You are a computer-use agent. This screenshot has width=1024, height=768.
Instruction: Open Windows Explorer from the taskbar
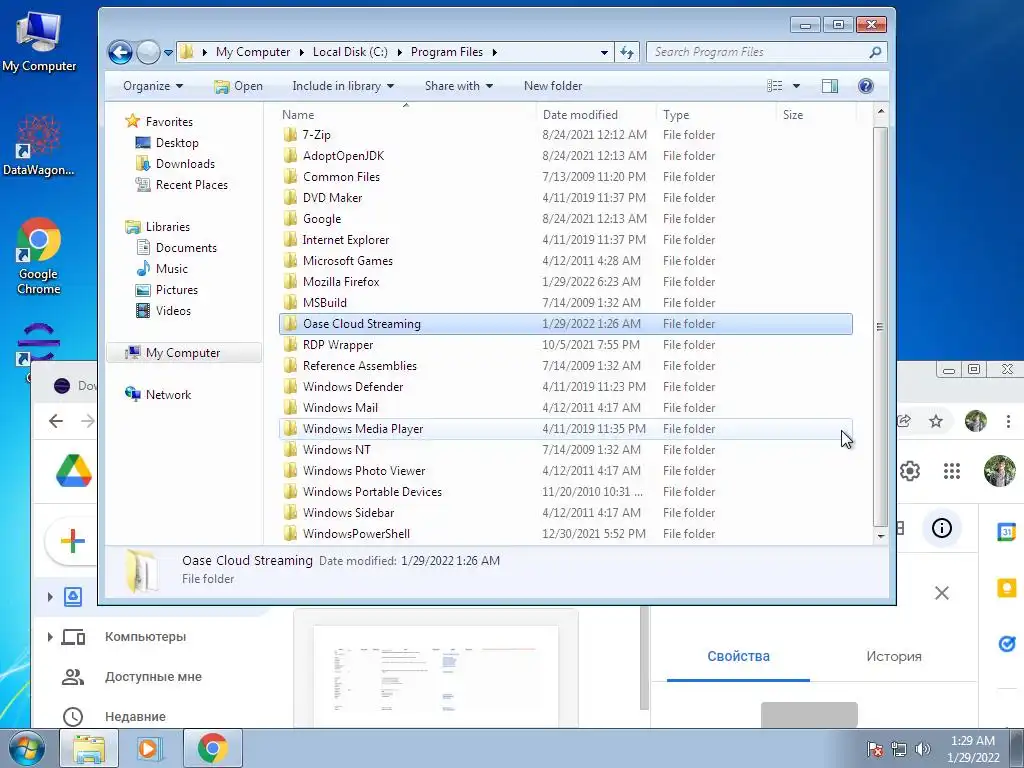[x=89, y=748]
